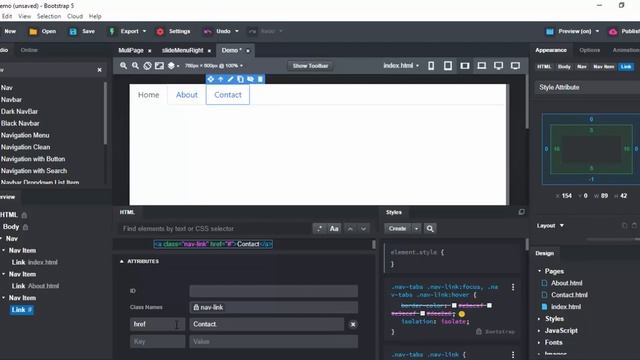Select the tablet landscape device size
The width and height of the screenshot is (640, 360).
(x=464, y=66)
